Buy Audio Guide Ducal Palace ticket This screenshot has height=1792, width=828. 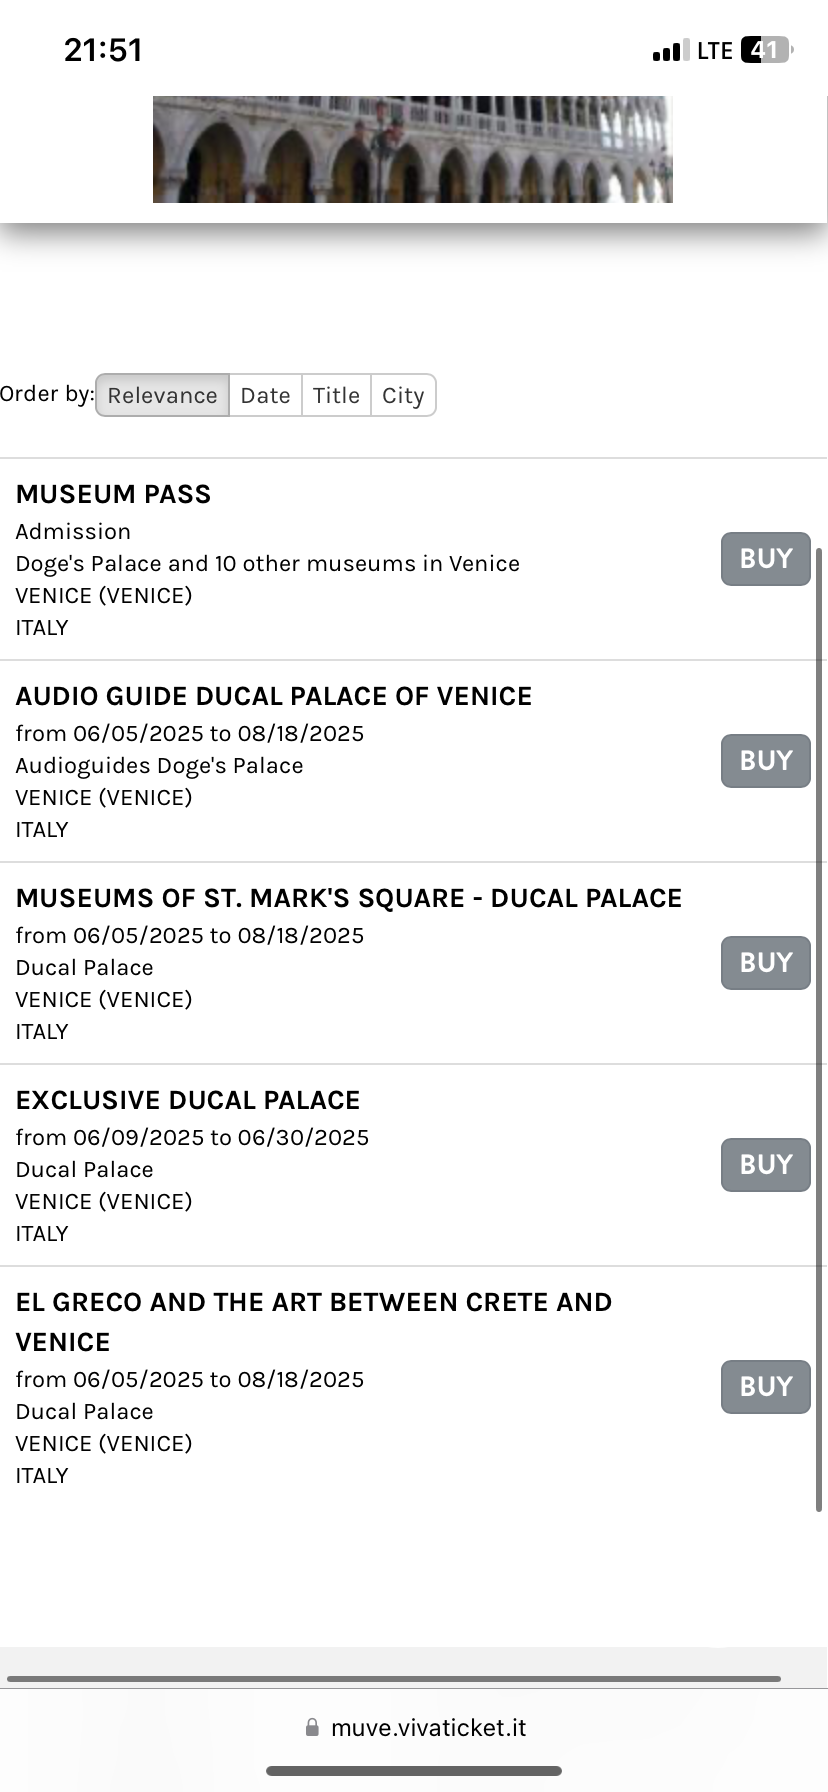pos(765,761)
